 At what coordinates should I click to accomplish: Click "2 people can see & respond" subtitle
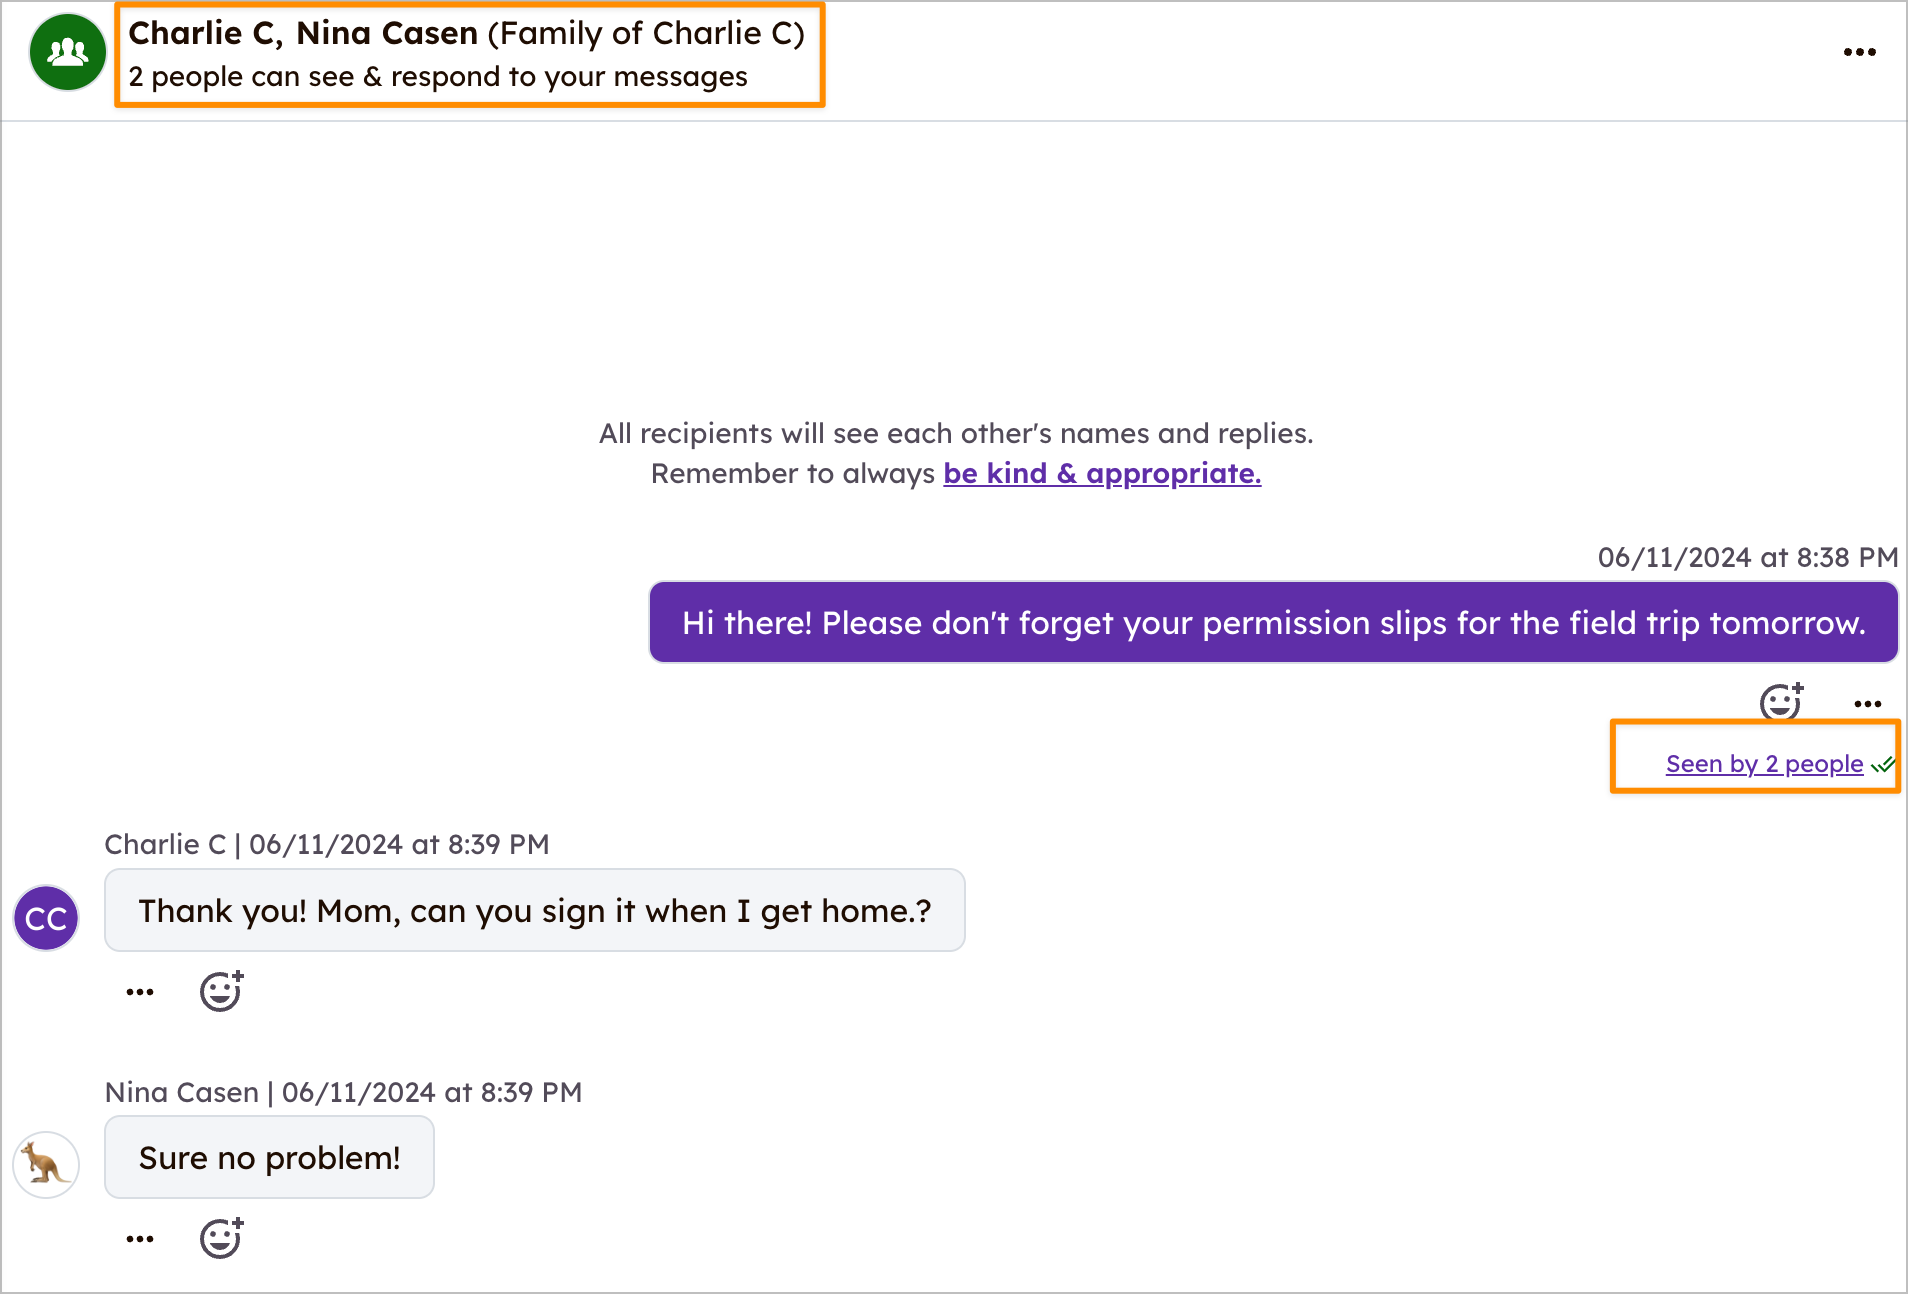[437, 77]
